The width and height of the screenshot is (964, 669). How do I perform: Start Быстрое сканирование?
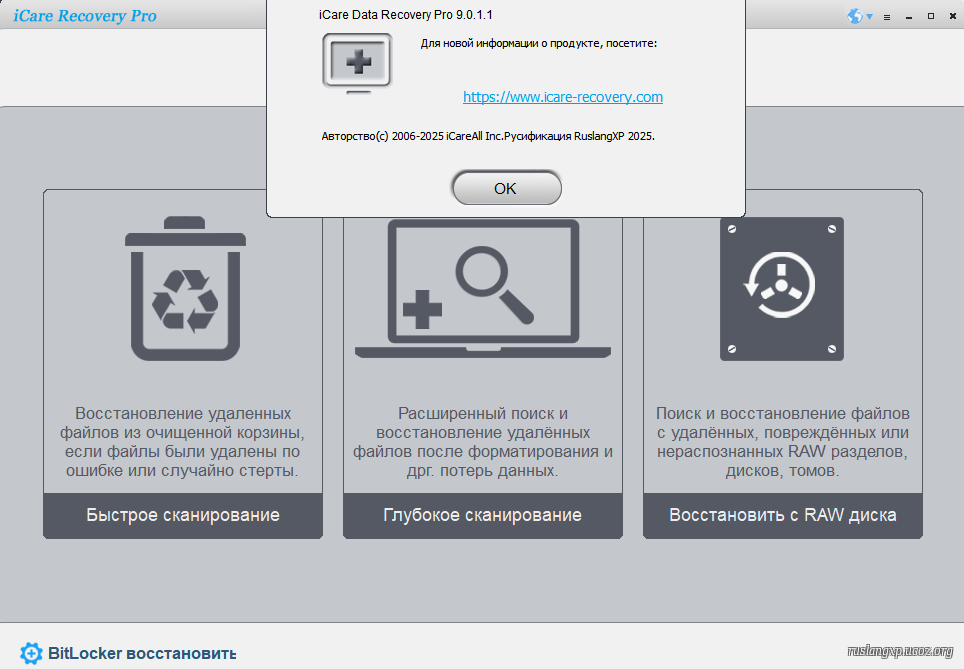(183, 515)
